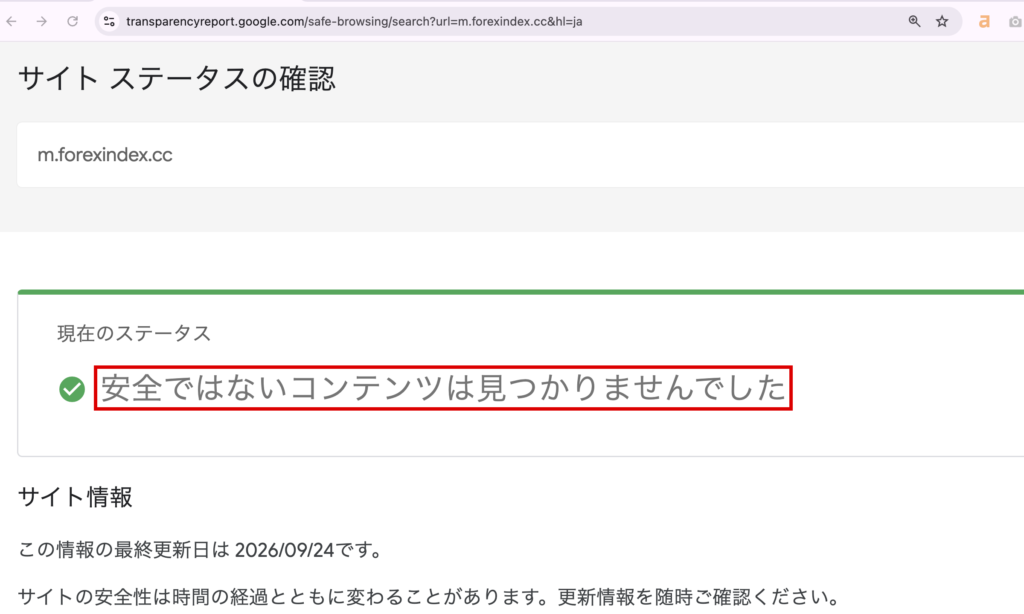Open site information icon in address bar
Screen dimensions: 1024x614
click(x=109, y=22)
